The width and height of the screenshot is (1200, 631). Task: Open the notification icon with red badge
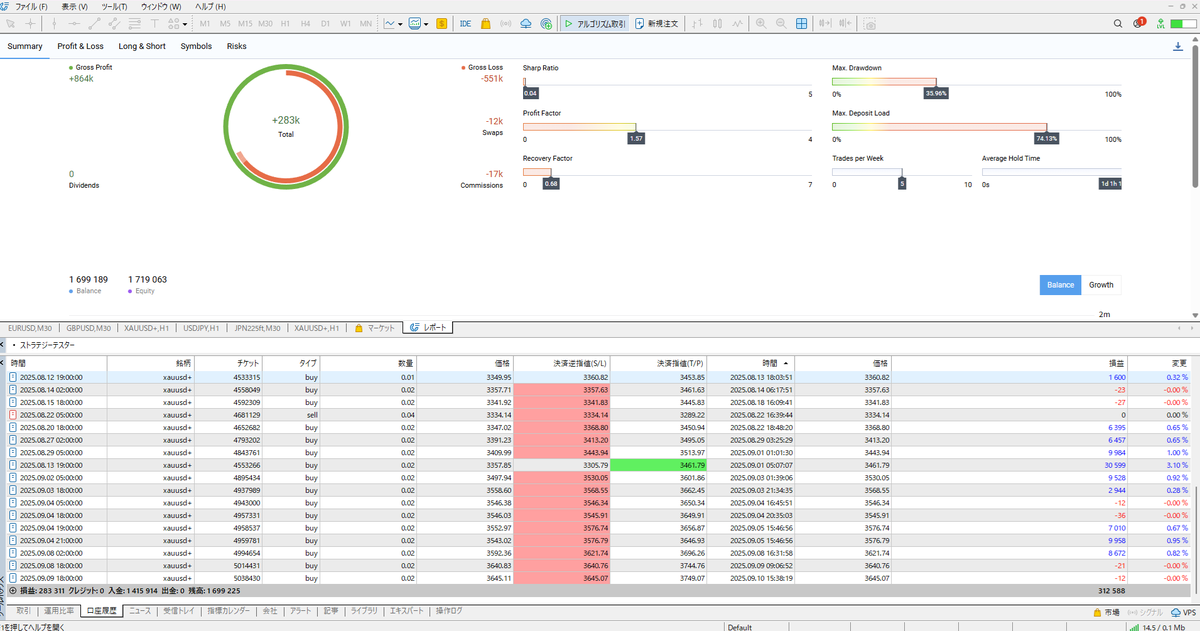tap(1139, 22)
